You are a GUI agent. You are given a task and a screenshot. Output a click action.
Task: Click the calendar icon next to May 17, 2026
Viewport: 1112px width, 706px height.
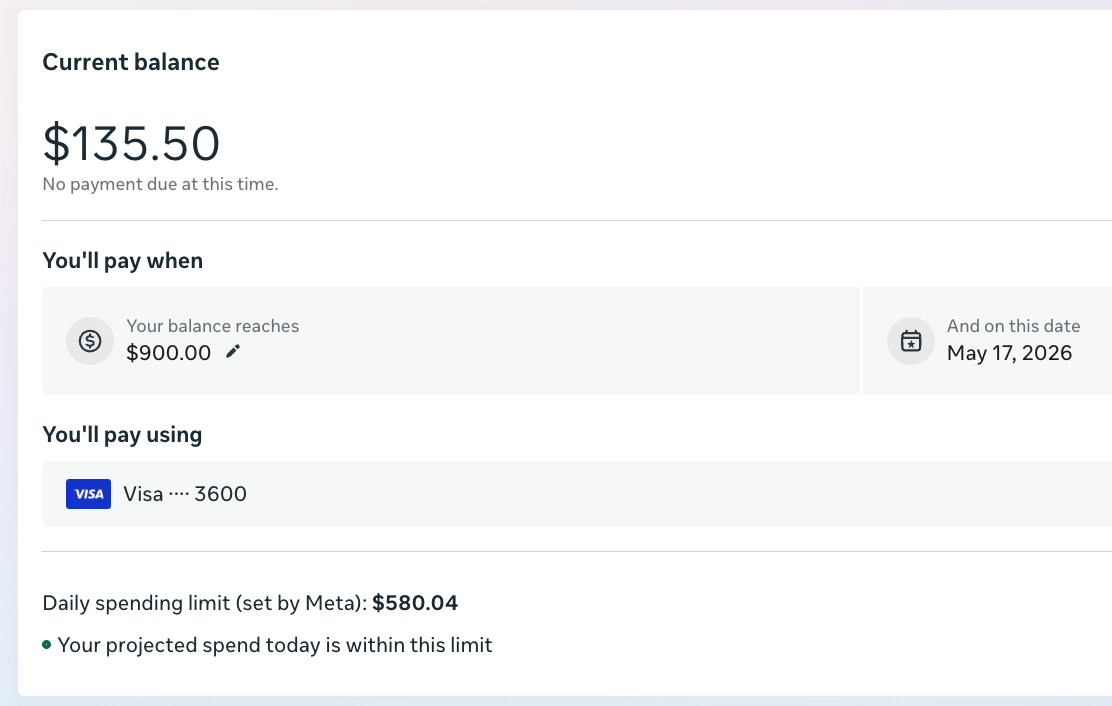coord(910,340)
